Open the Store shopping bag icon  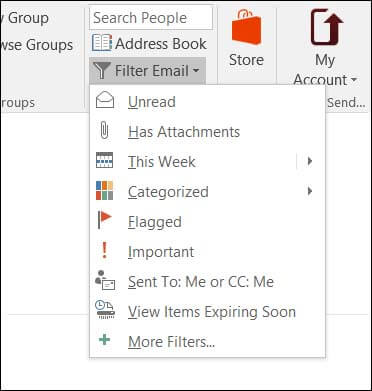[x=247, y=27]
